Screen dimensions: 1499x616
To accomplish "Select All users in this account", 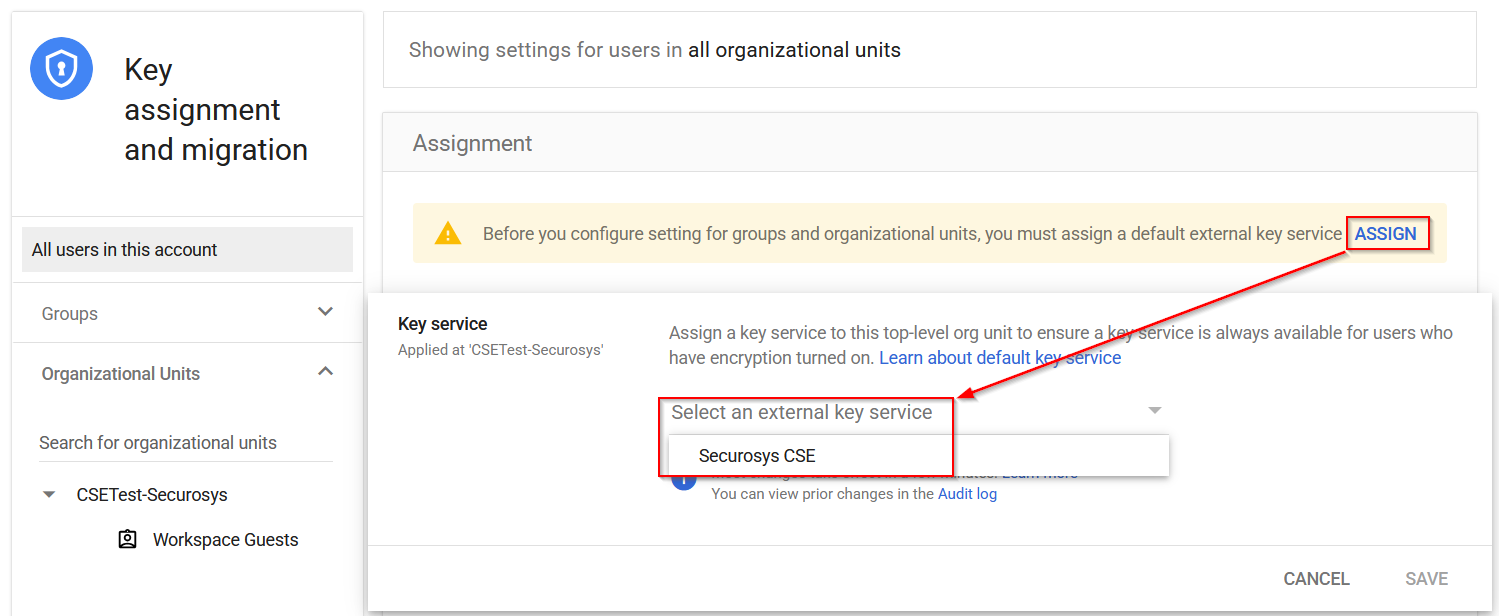I will (187, 250).
